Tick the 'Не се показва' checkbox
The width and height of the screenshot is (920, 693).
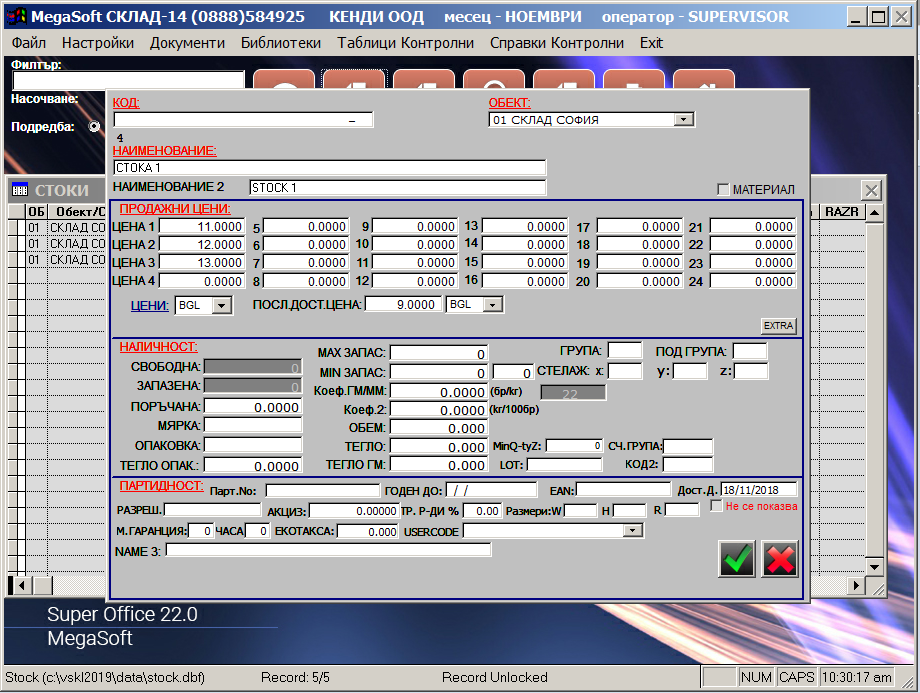tap(716, 506)
